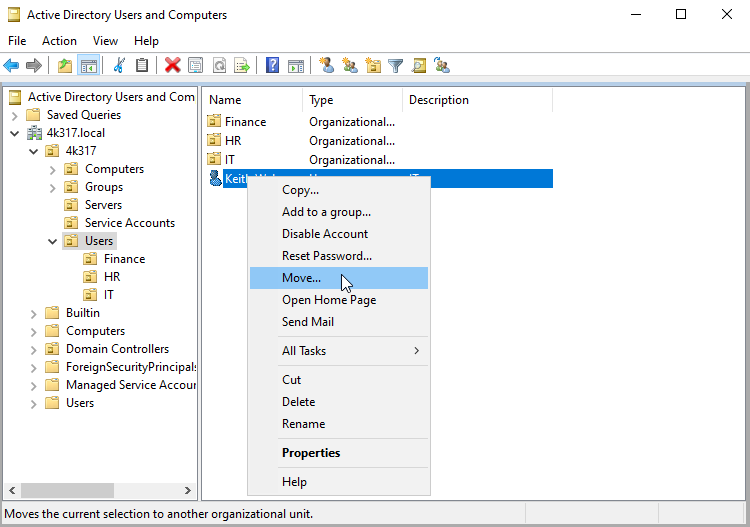Click the Find objects toolbar icon
750x527 pixels.
(x=419, y=66)
